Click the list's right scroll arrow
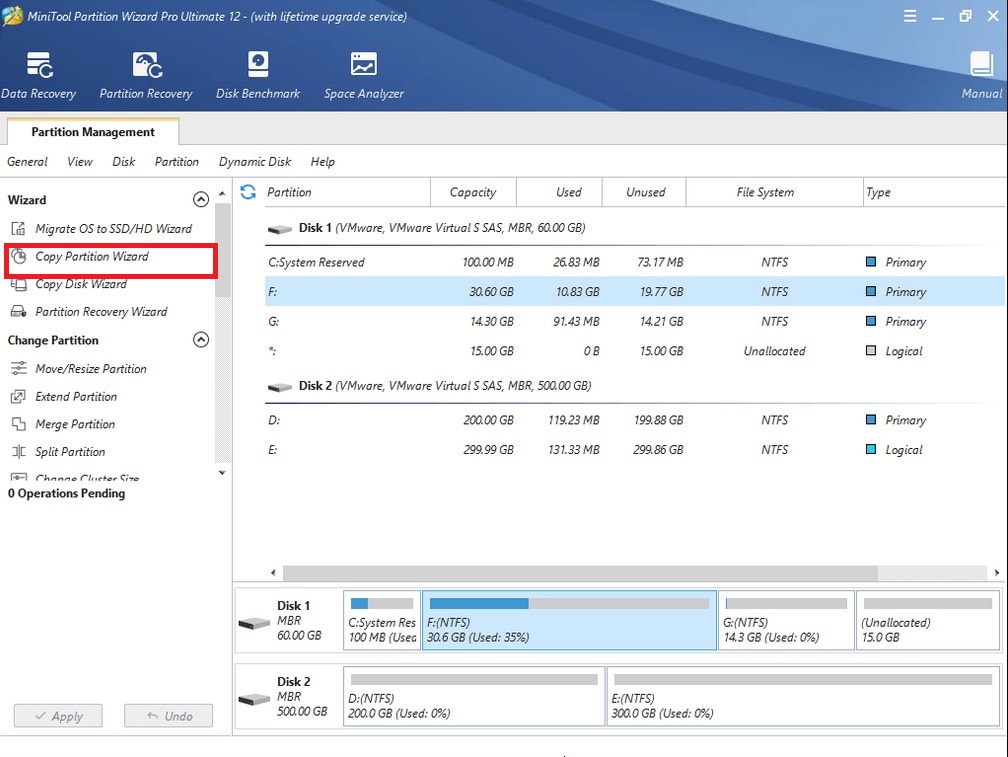This screenshot has height=757, width=1008. [x=996, y=573]
